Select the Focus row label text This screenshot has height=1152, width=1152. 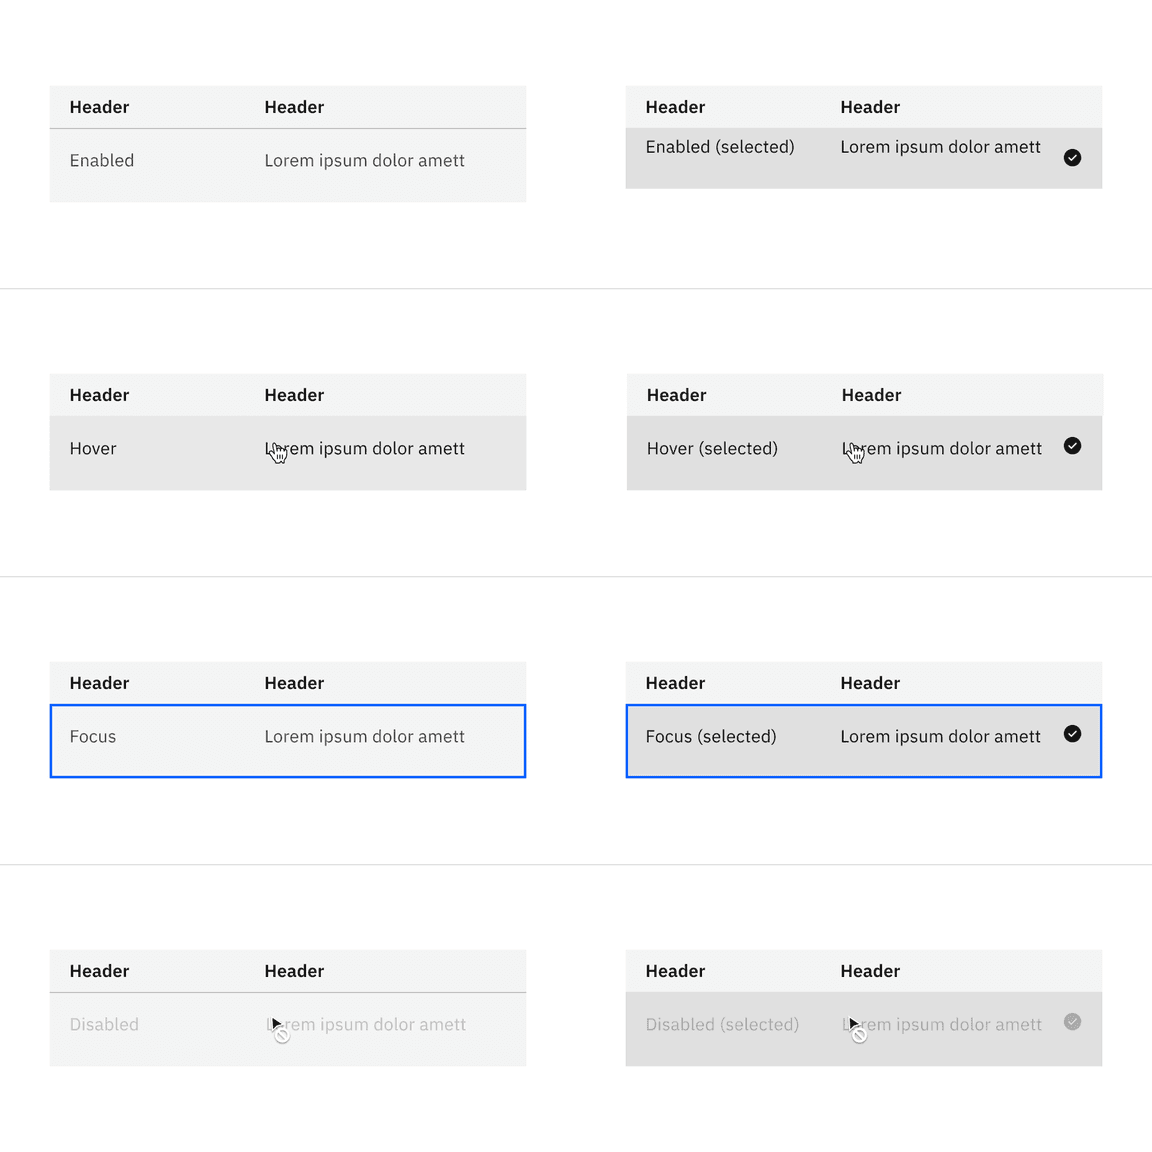tap(92, 736)
